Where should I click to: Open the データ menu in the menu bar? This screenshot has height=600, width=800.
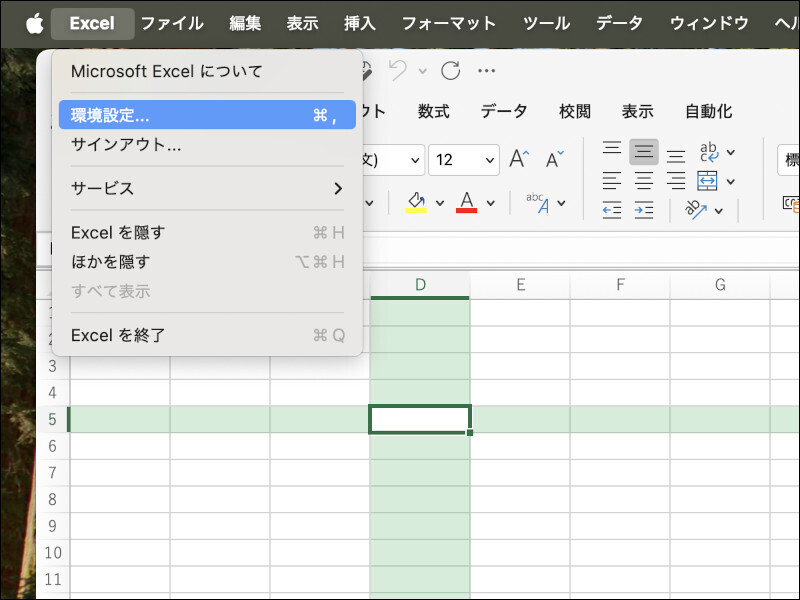click(619, 23)
